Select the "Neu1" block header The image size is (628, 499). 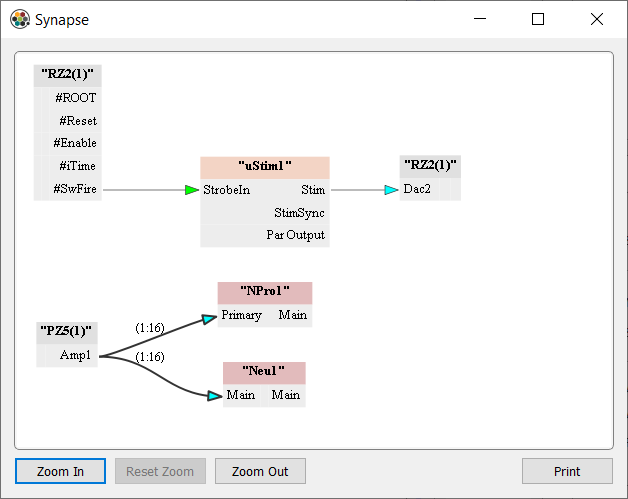point(264,371)
